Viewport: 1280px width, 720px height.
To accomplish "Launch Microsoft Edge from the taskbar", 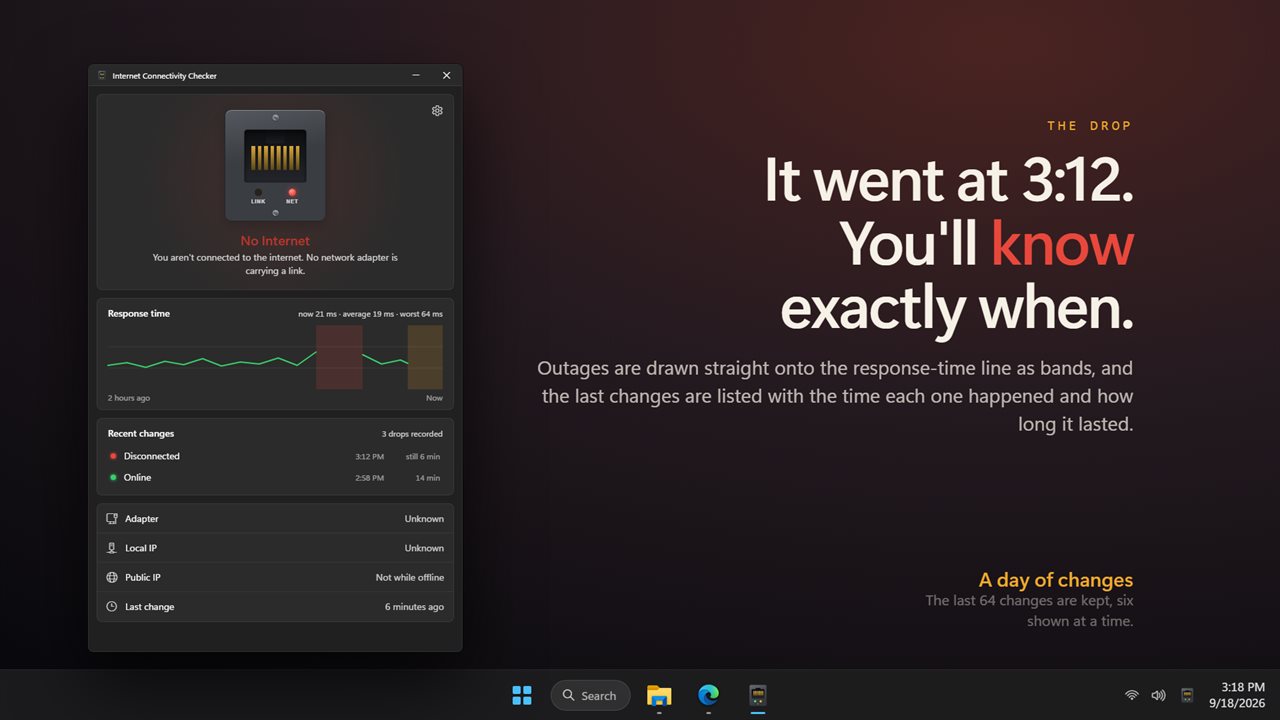I will click(x=708, y=695).
